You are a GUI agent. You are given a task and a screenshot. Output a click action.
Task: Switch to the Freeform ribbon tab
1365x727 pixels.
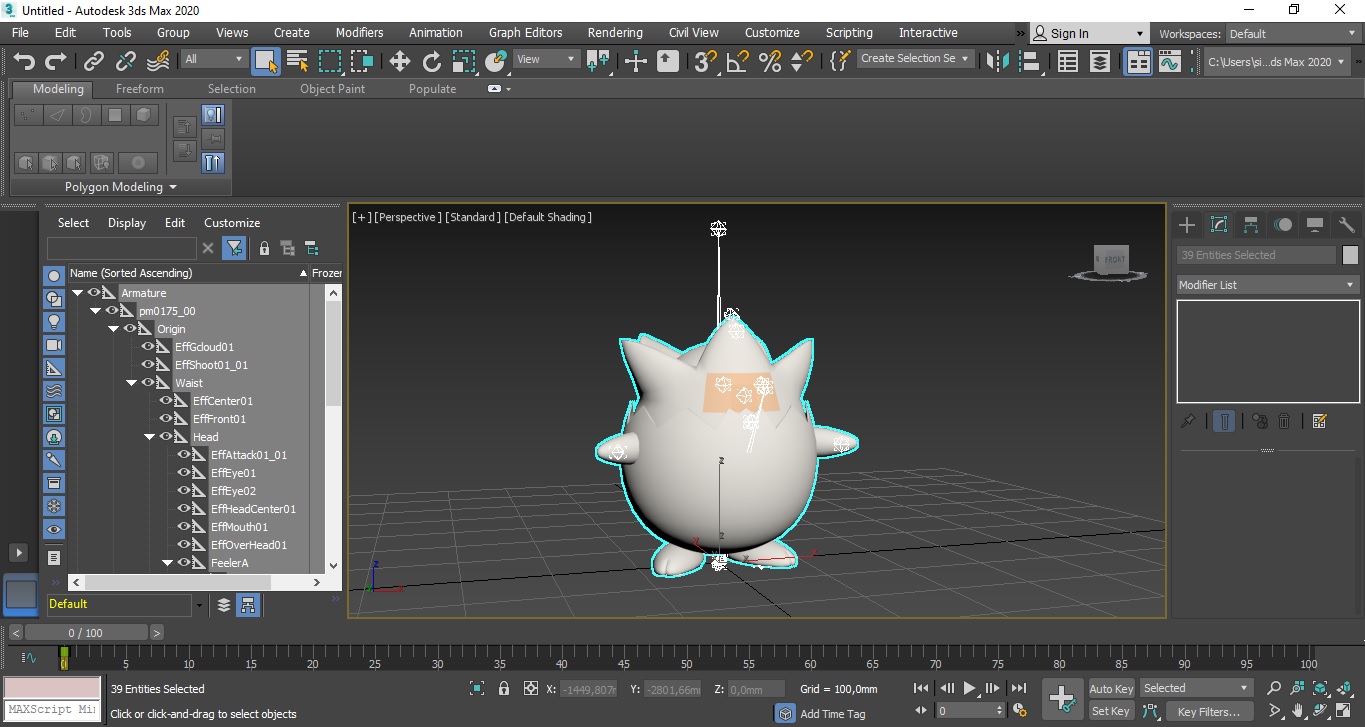(x=140, y=89)
